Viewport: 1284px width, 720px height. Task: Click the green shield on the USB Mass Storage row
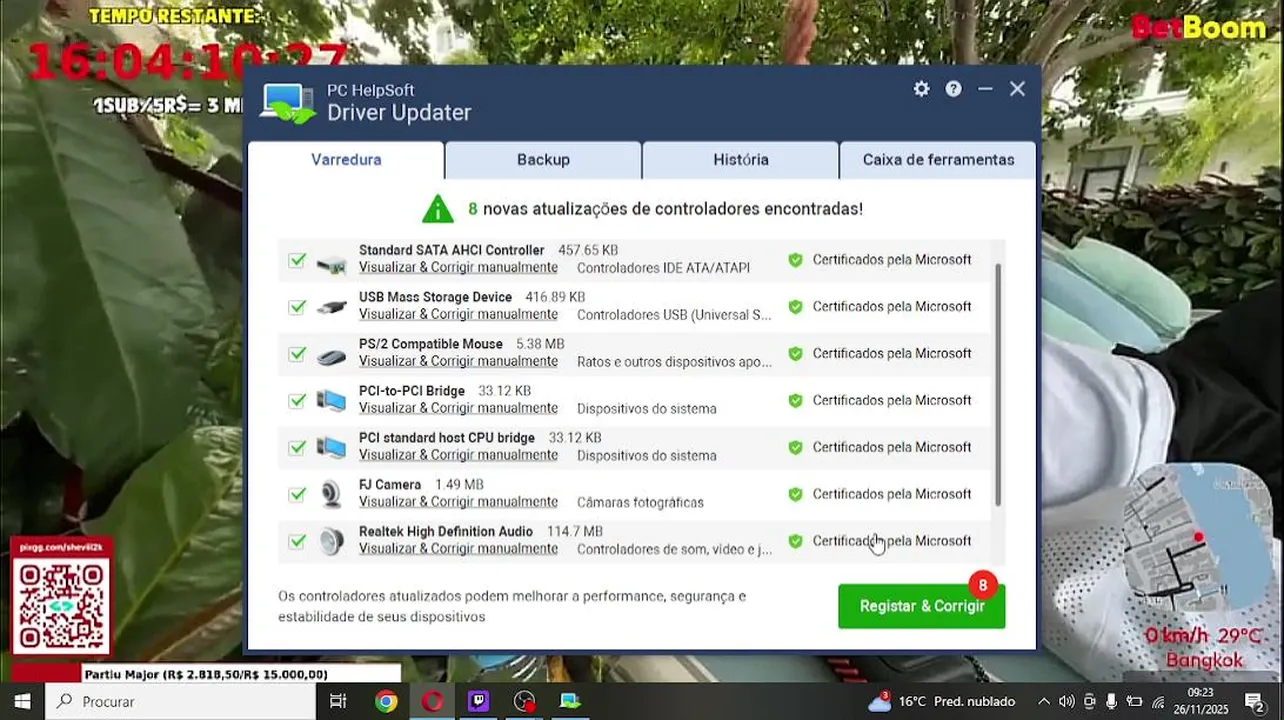tap(795, 307)
